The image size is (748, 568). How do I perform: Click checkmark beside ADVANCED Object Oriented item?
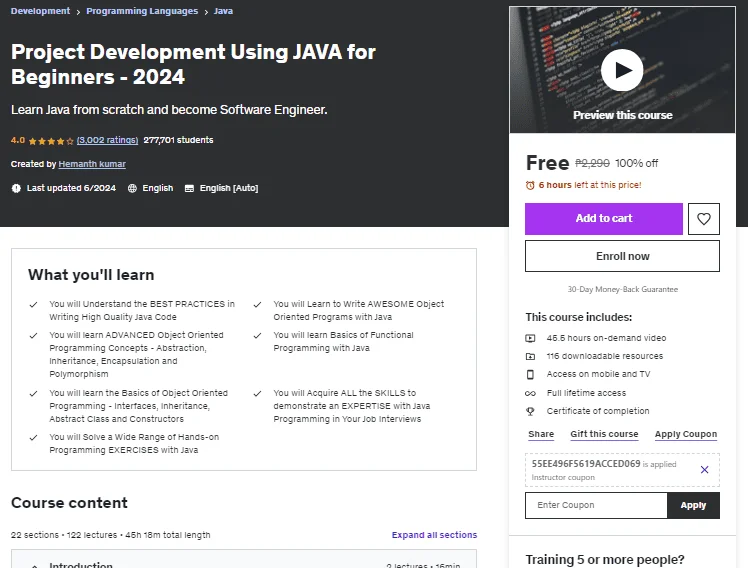click(33, 335)
